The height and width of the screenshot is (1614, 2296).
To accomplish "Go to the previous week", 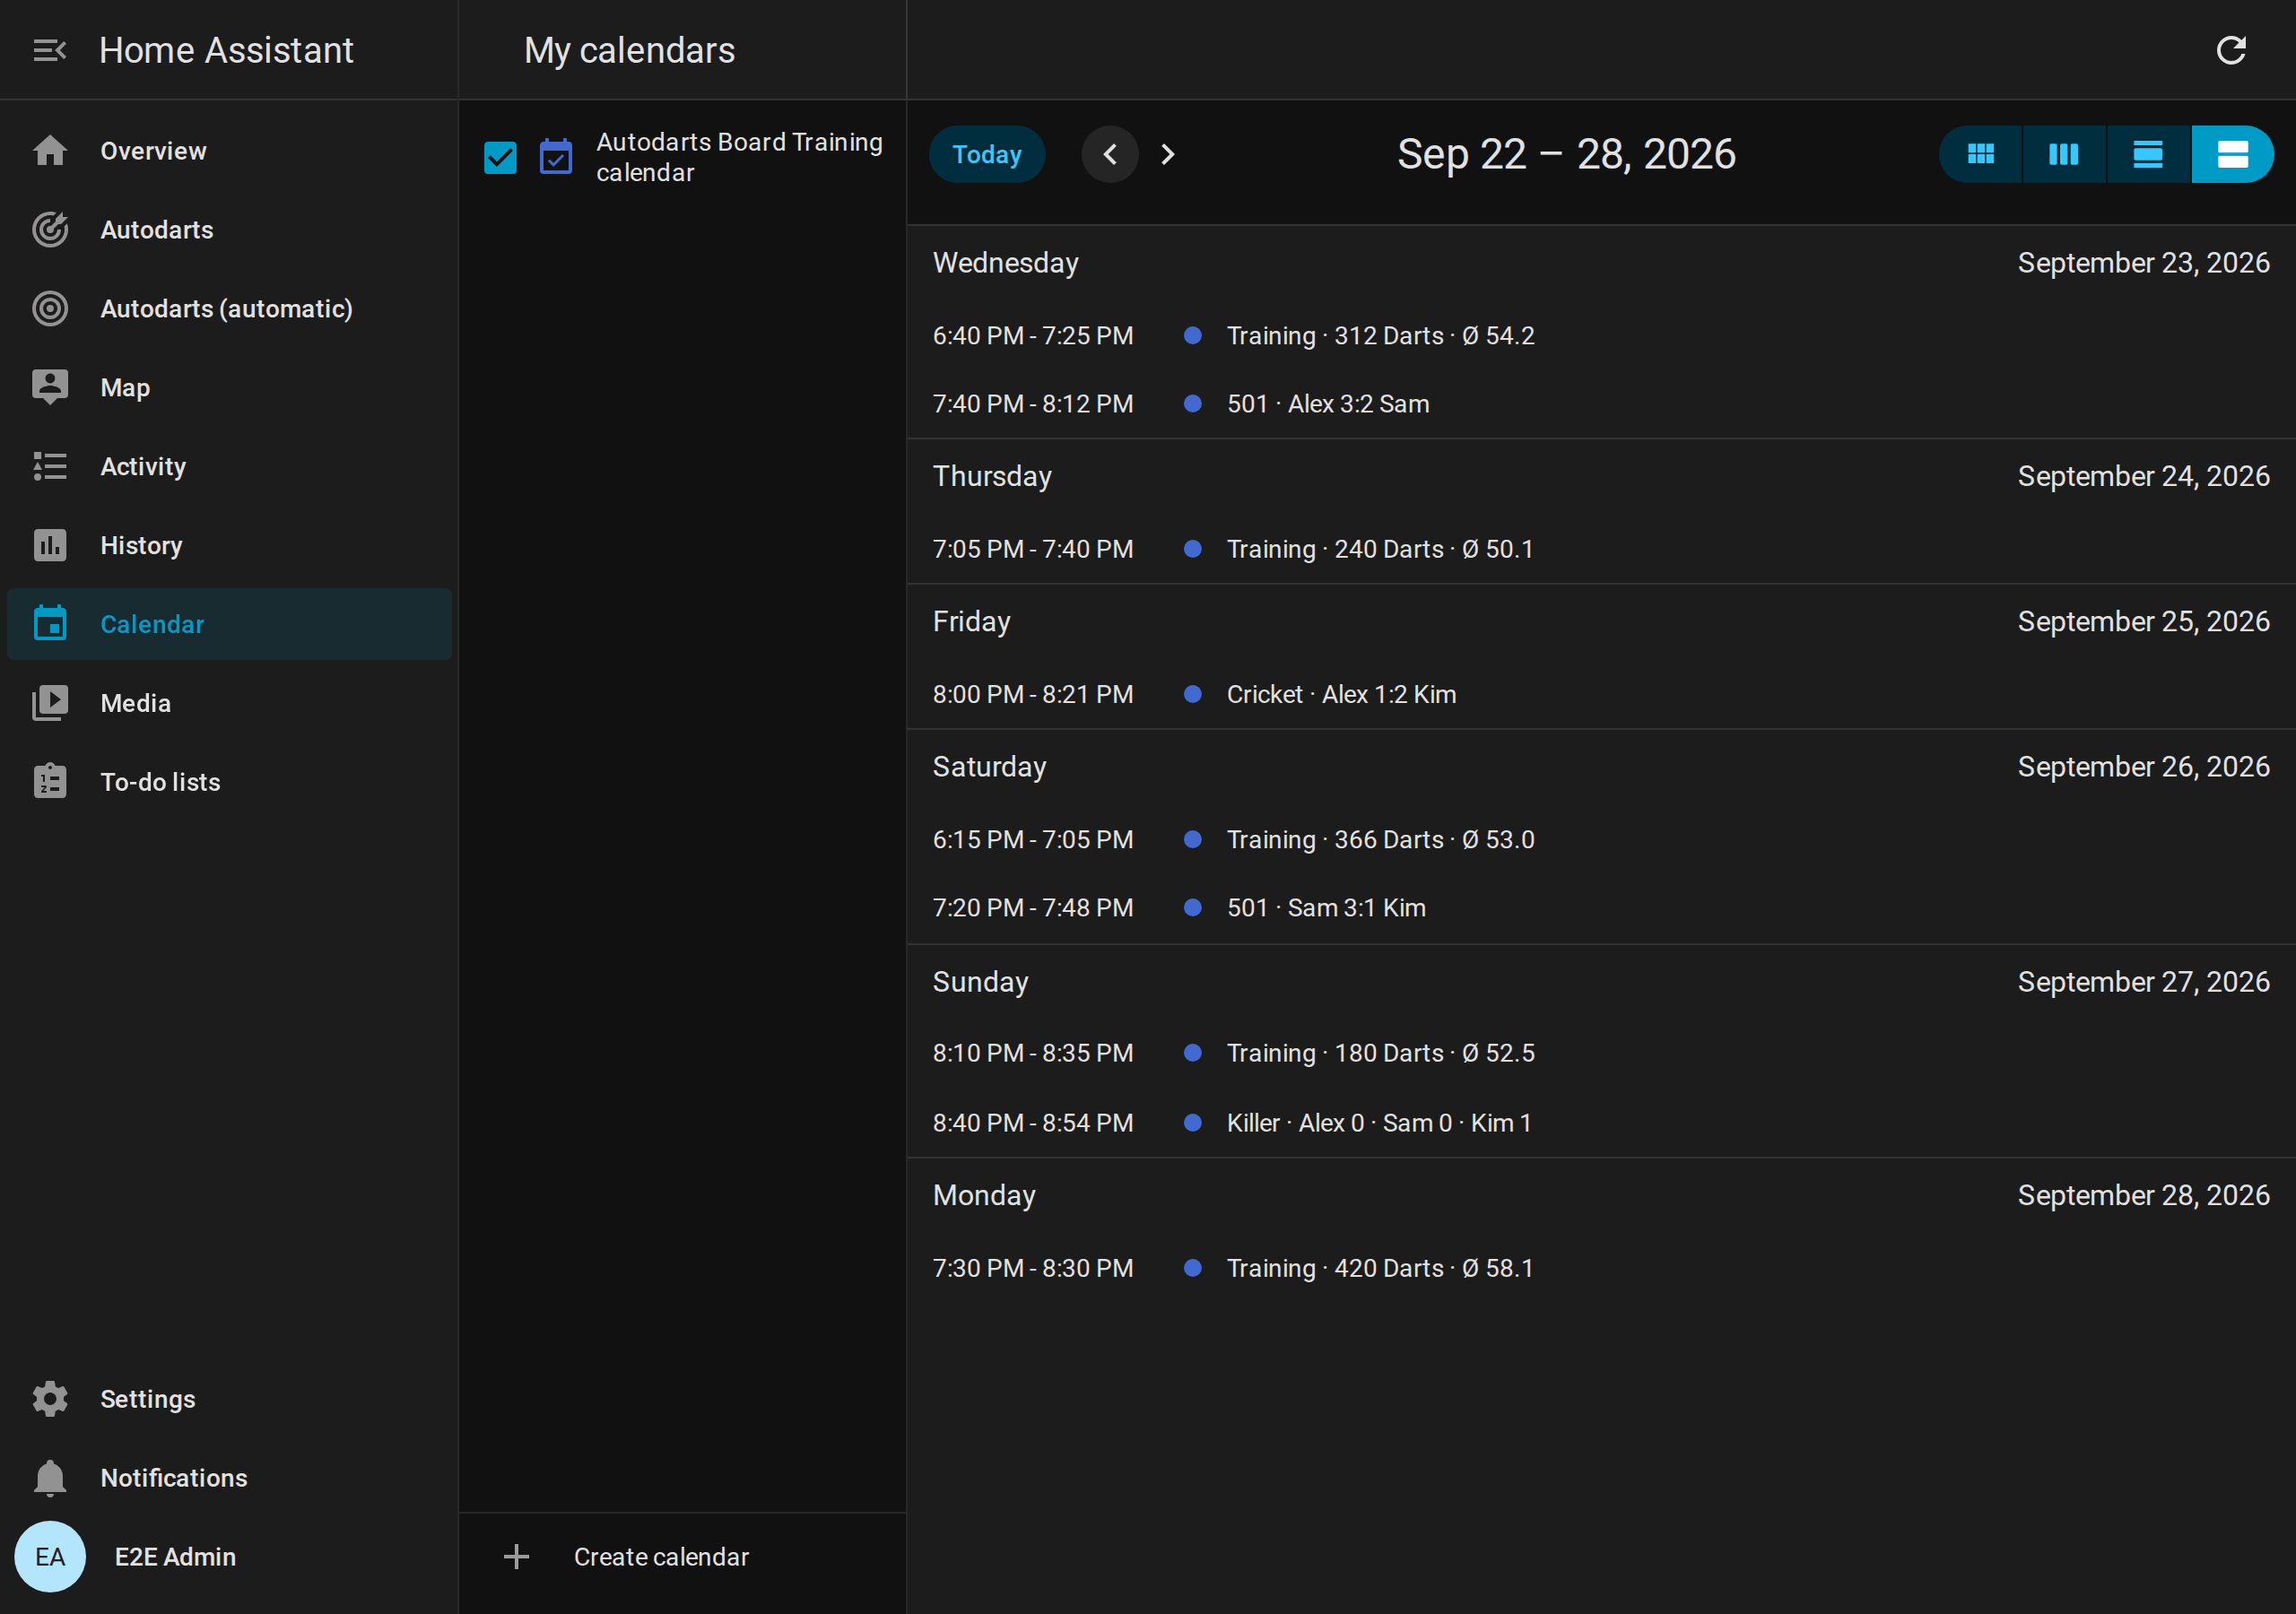I will pos(1110,154).
